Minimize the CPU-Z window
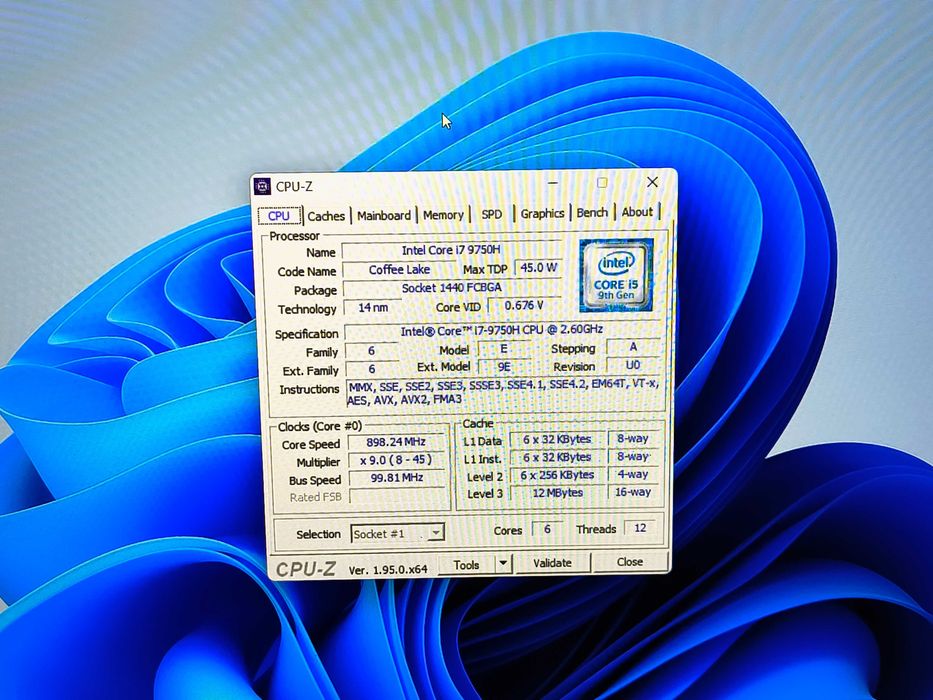 click(554, 183)
